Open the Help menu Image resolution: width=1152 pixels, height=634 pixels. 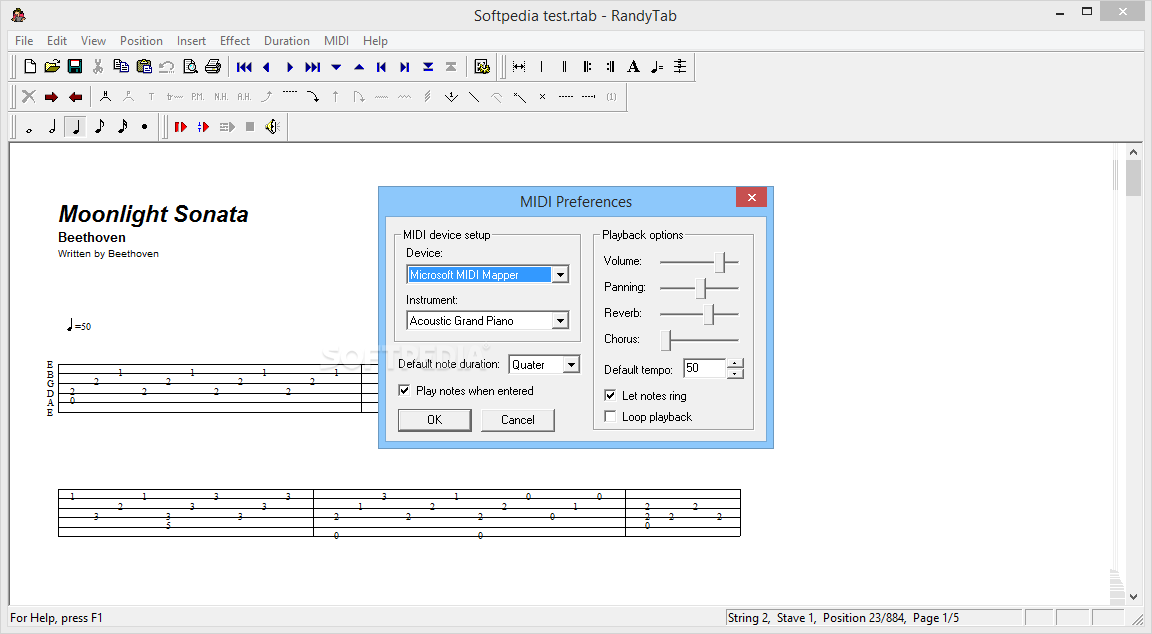[375, 40]
